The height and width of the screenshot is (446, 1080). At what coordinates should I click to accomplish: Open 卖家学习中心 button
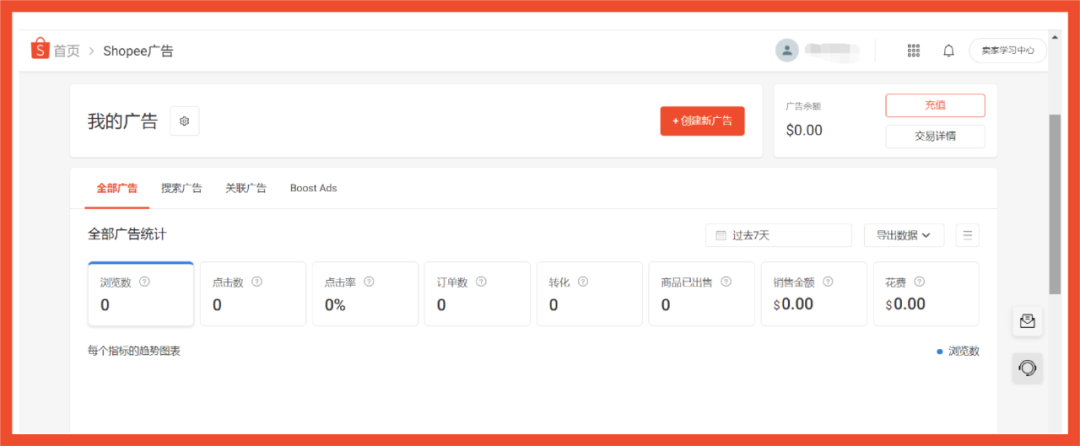coord(1008,50)
